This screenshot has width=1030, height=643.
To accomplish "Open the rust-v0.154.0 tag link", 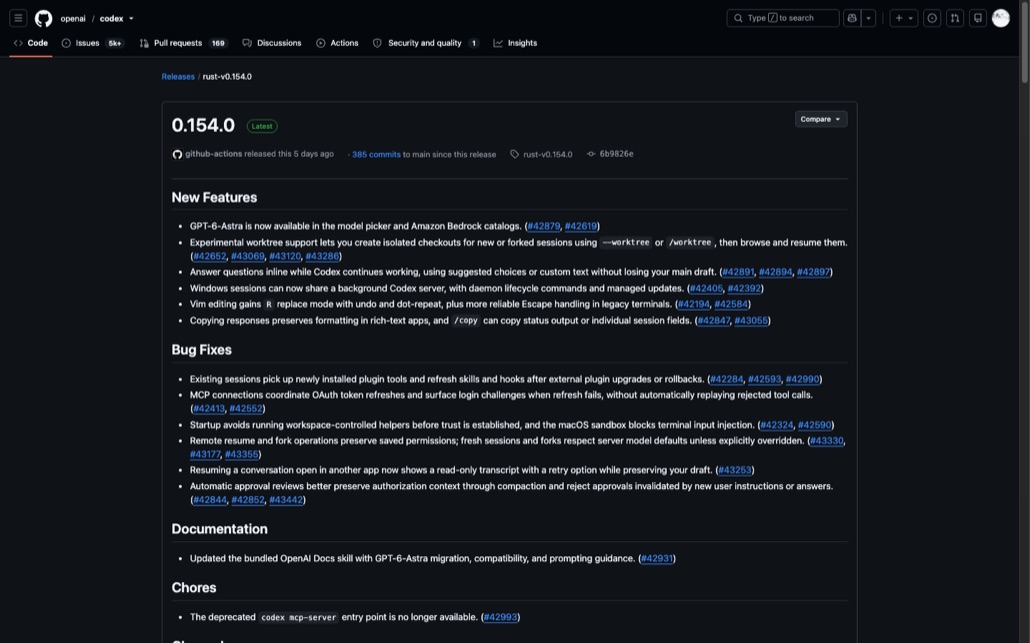I will (x=547, y=154).
